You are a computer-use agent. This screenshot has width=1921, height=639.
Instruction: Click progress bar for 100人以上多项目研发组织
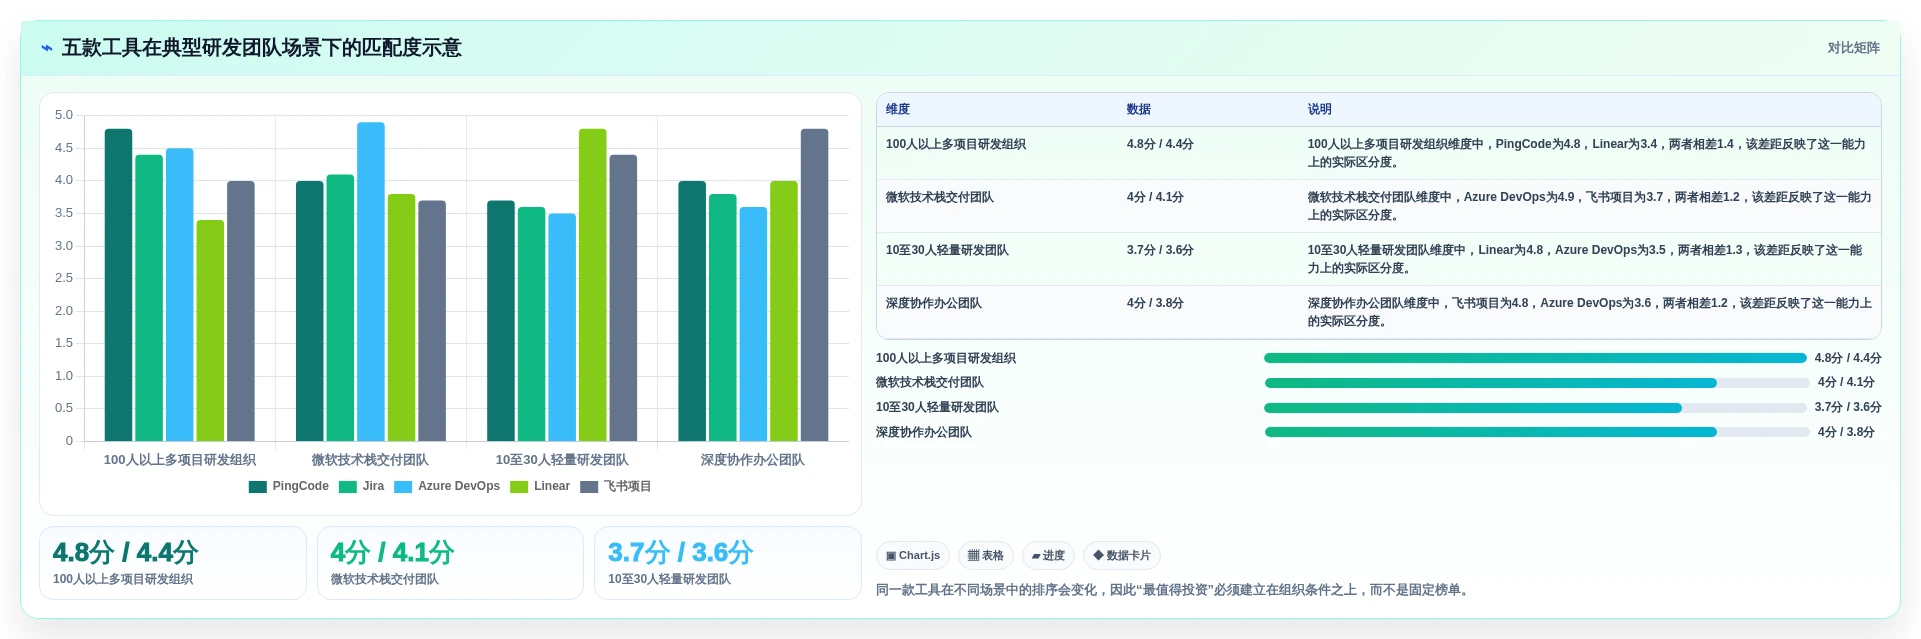pos(1535,358)
